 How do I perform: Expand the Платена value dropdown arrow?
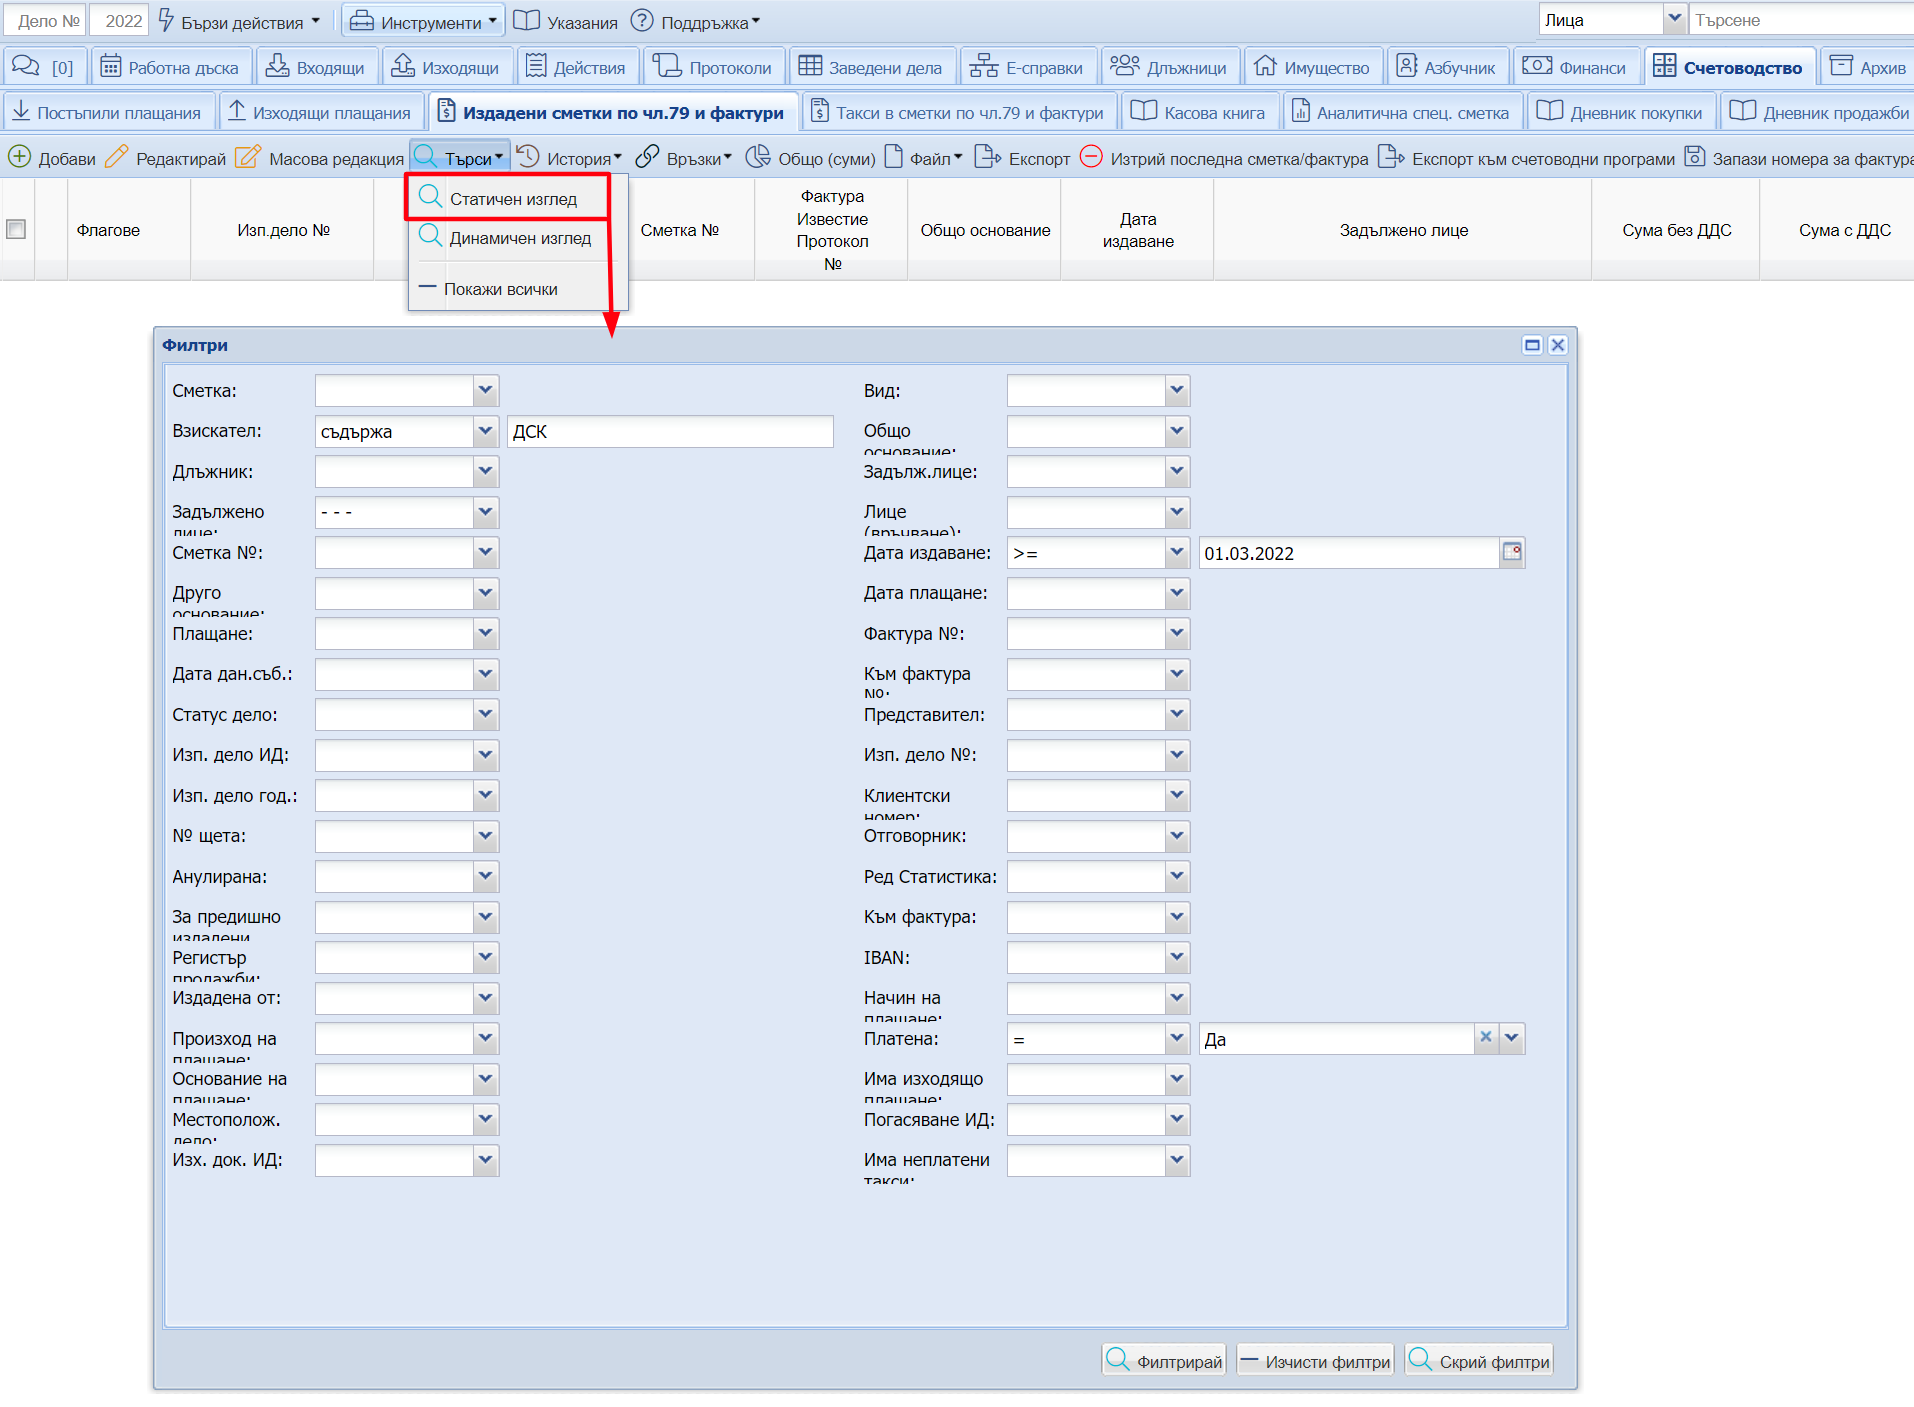(1512, 1038)
